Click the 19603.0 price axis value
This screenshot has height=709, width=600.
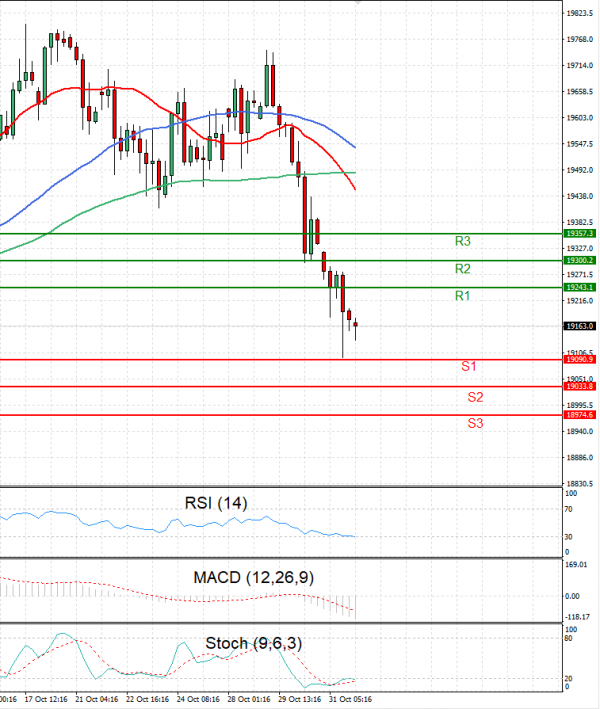(580, 118)
